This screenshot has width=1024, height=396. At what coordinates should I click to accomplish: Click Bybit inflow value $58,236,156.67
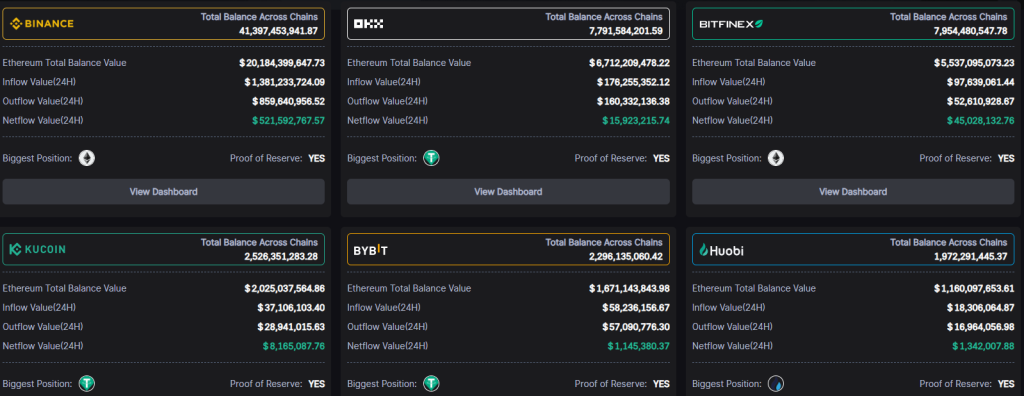[635, 308]
